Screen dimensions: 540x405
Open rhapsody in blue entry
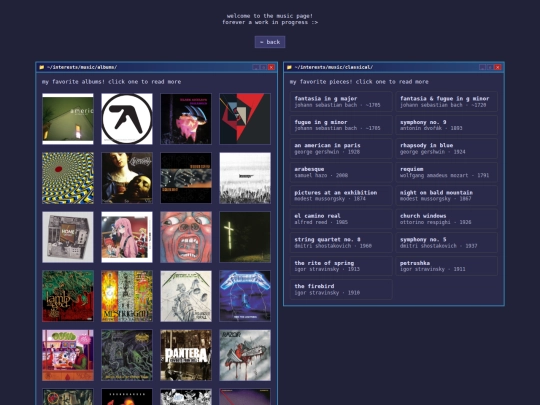[446, 148]
